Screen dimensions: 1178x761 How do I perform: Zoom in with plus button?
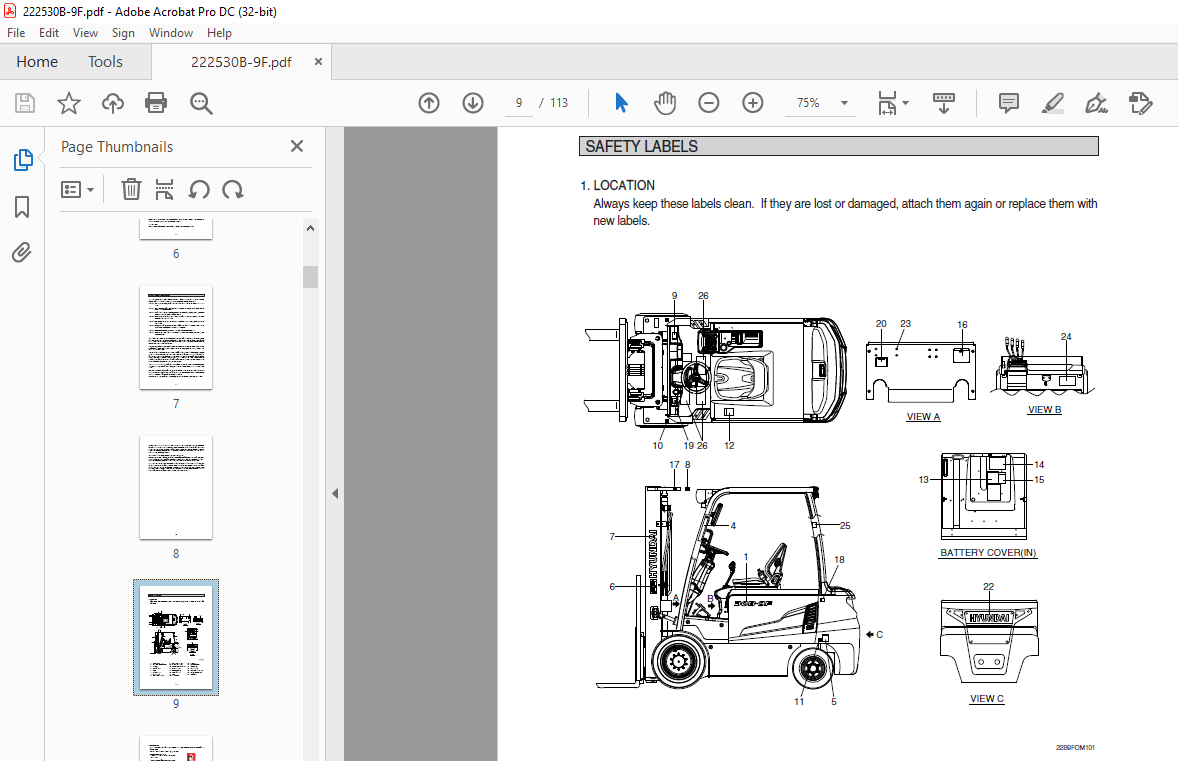point(753,103)
